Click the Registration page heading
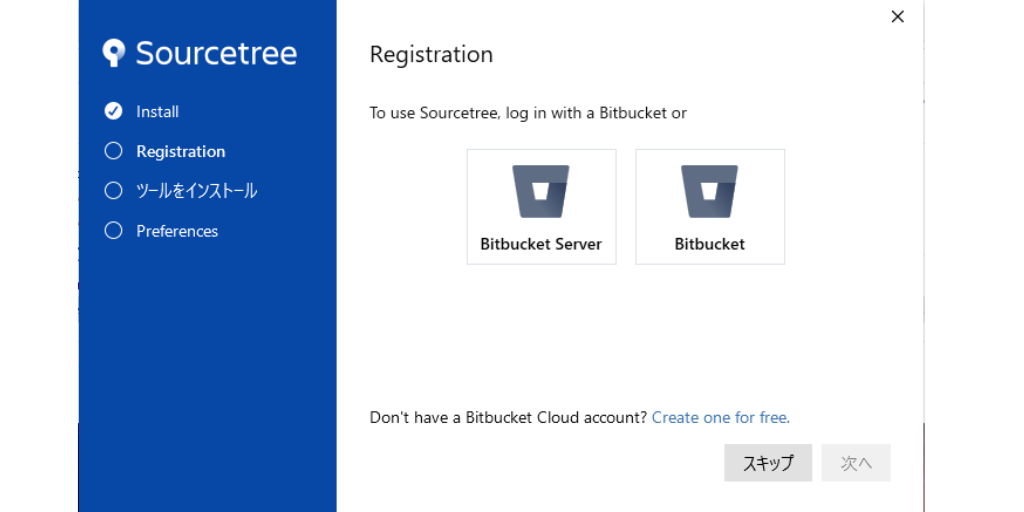This screenshot has height=512, width=1024. click(431, 55)
